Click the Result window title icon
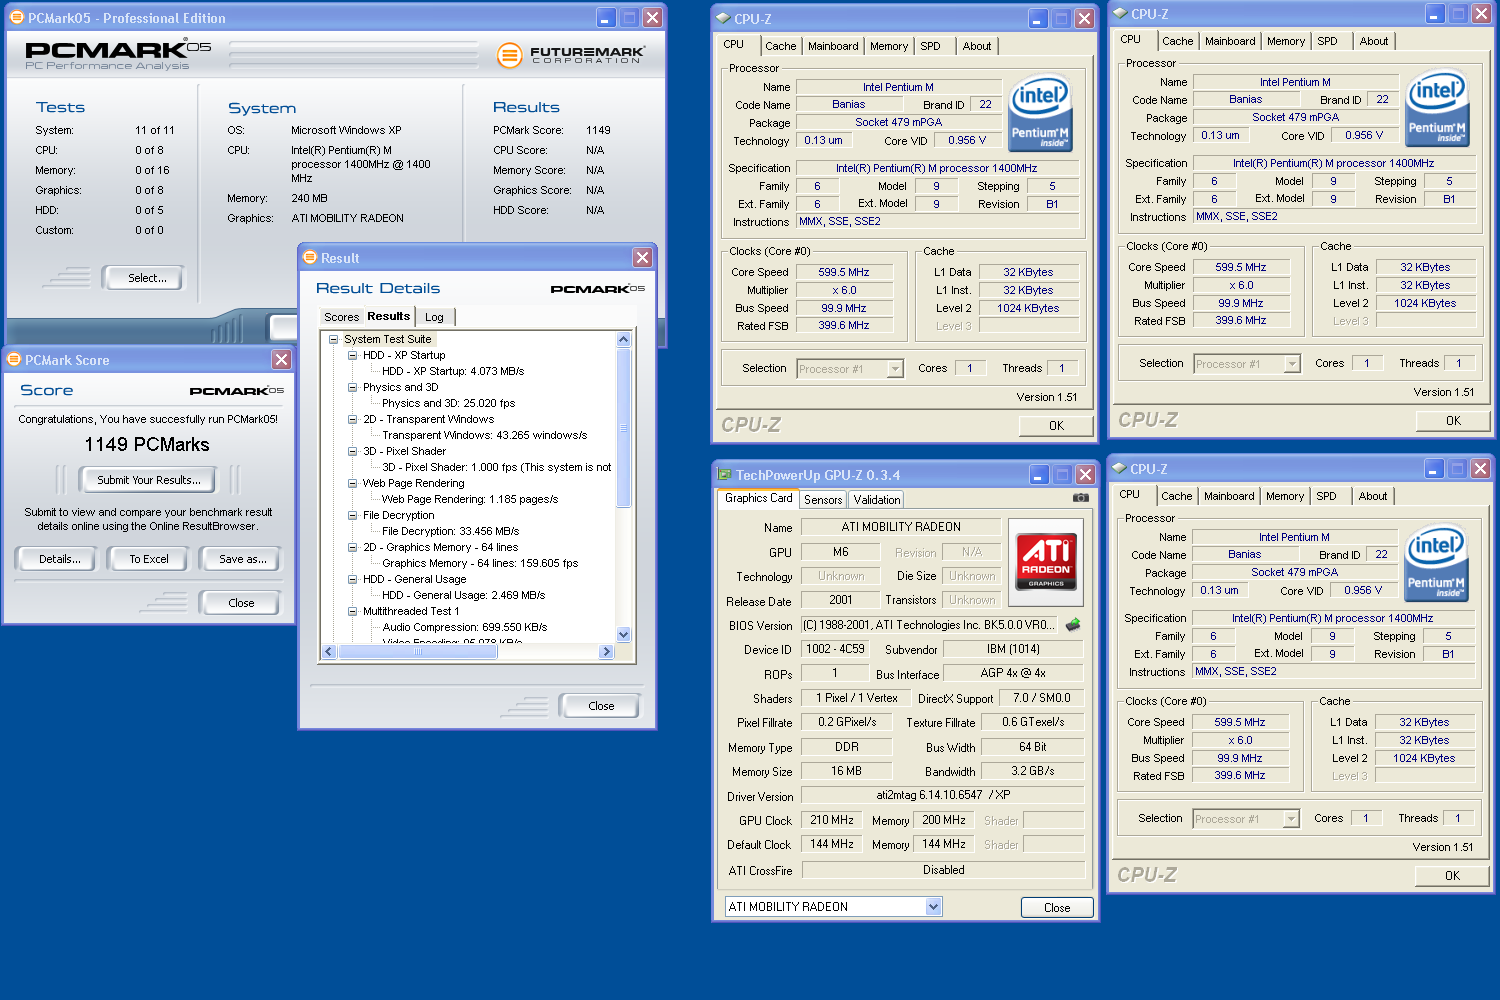The image size is (1500, 1000). click(x=310, y=257)
